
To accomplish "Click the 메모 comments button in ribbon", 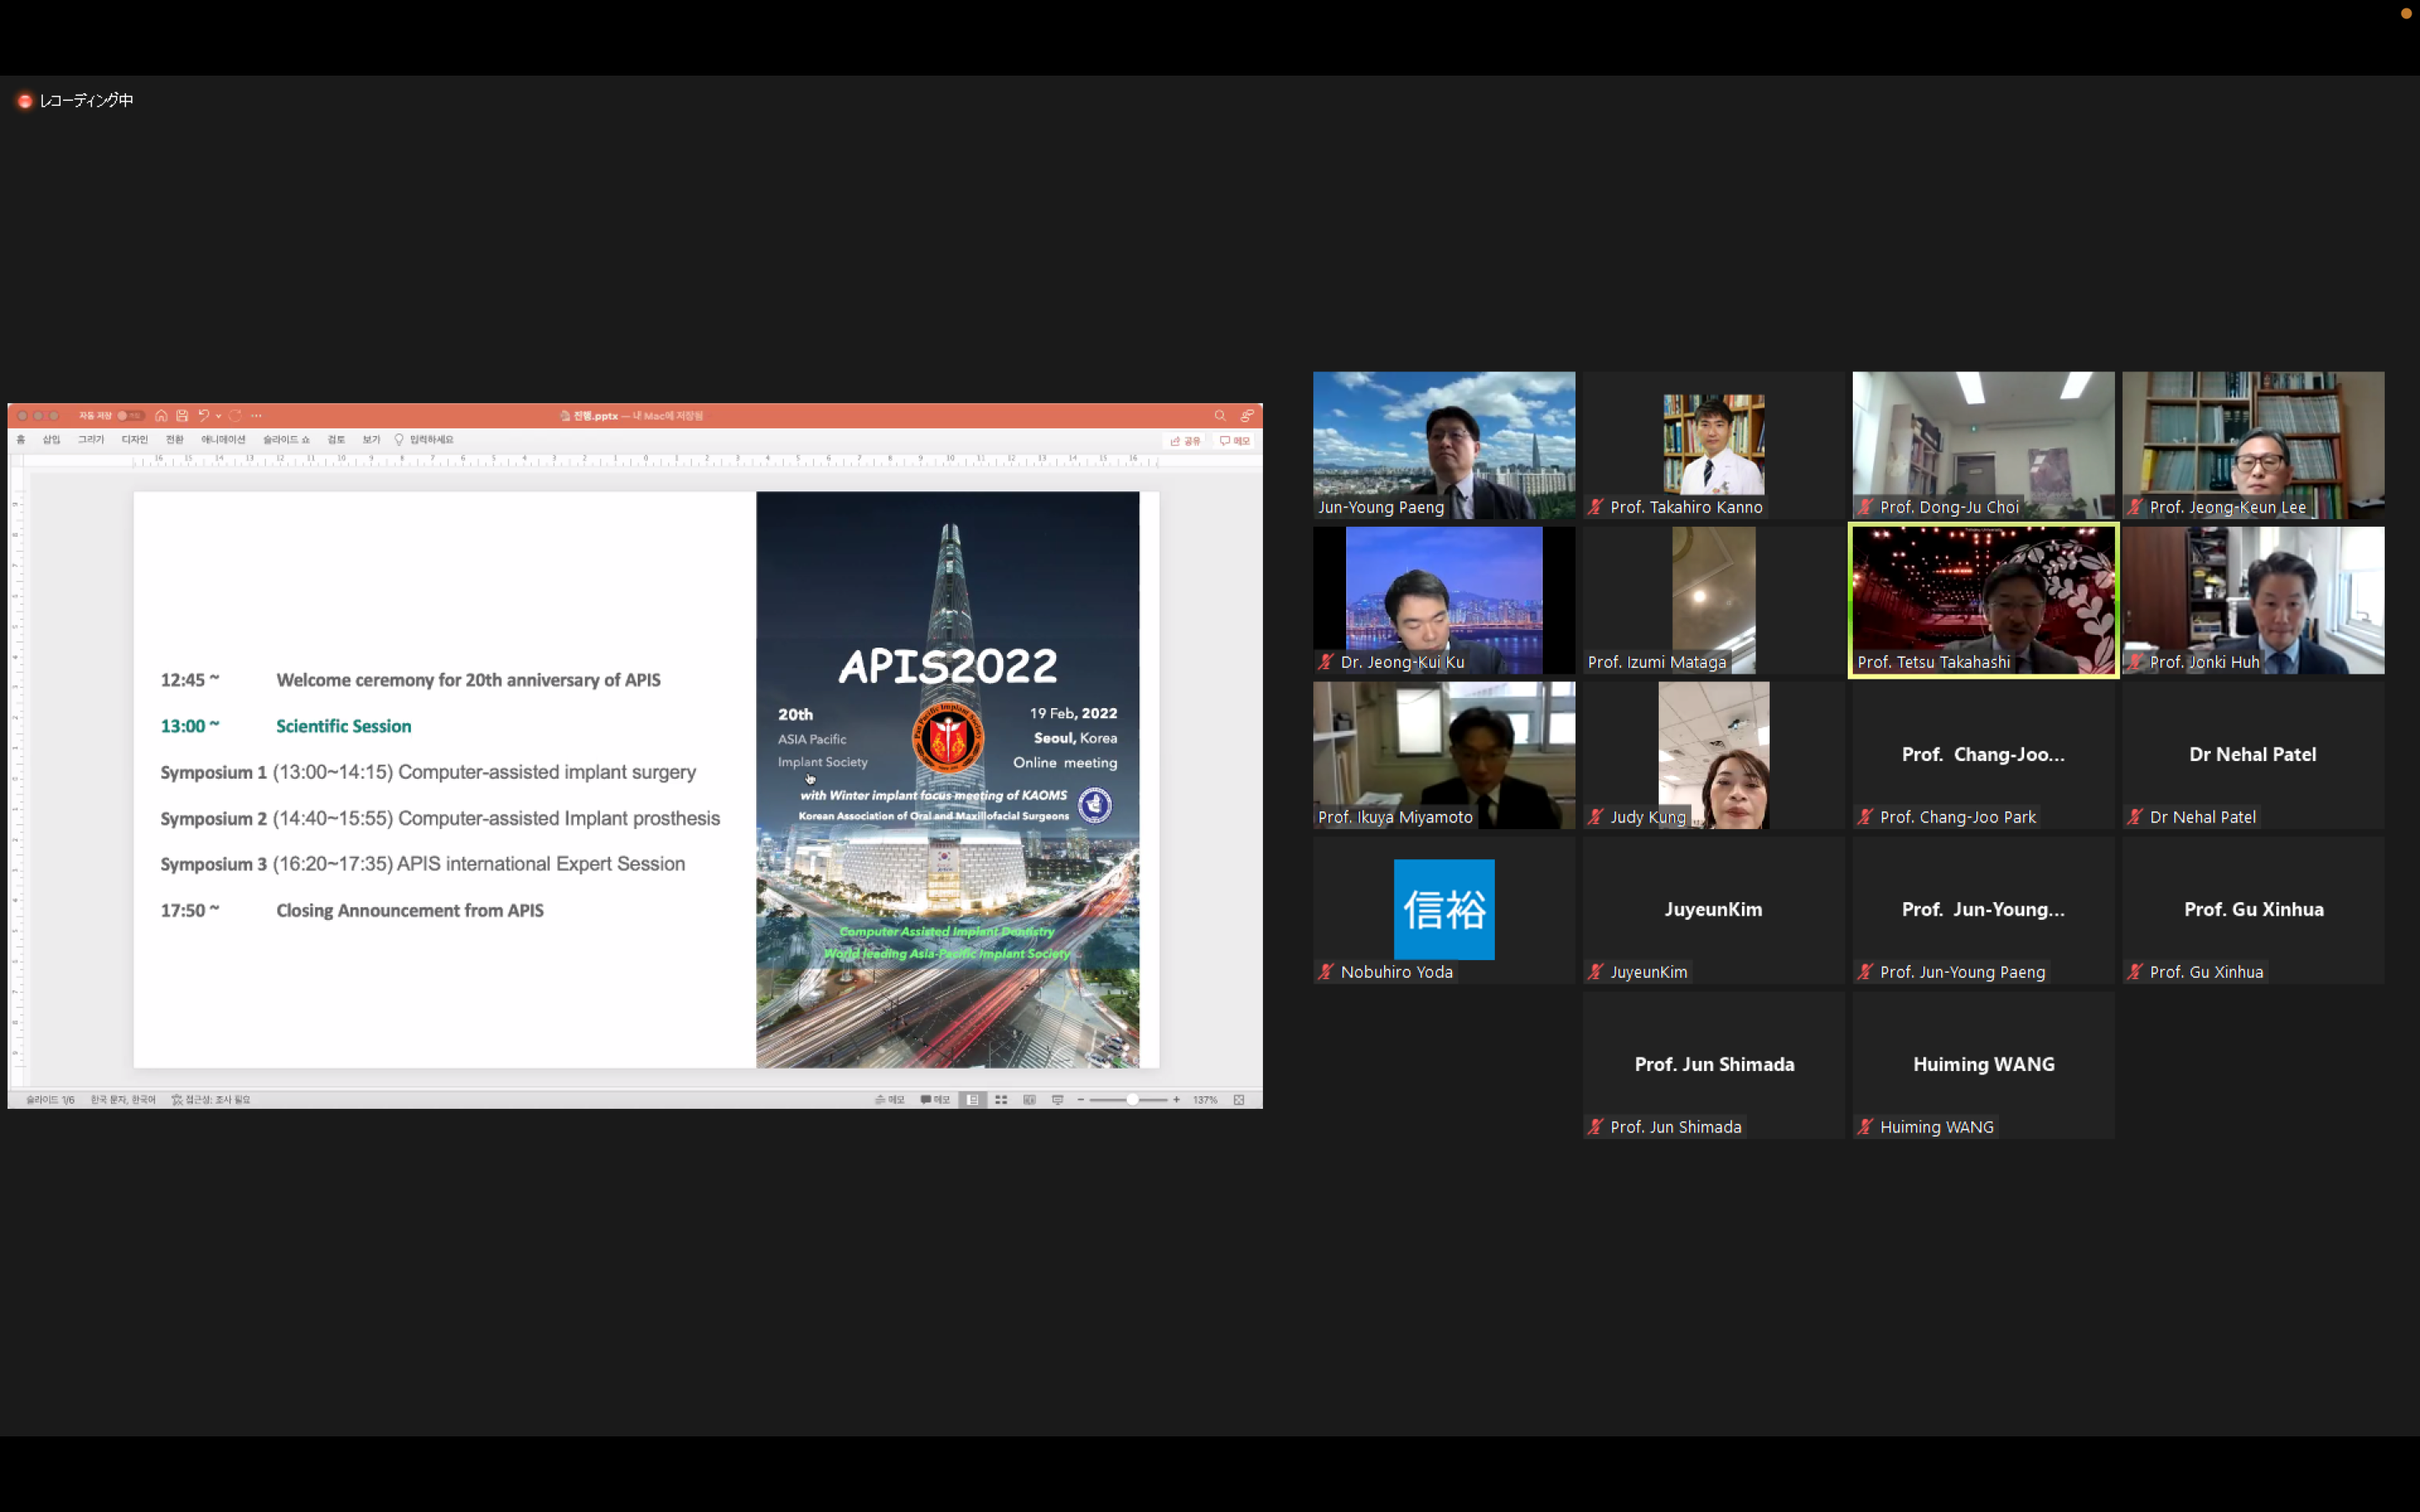I will 1235,441.
